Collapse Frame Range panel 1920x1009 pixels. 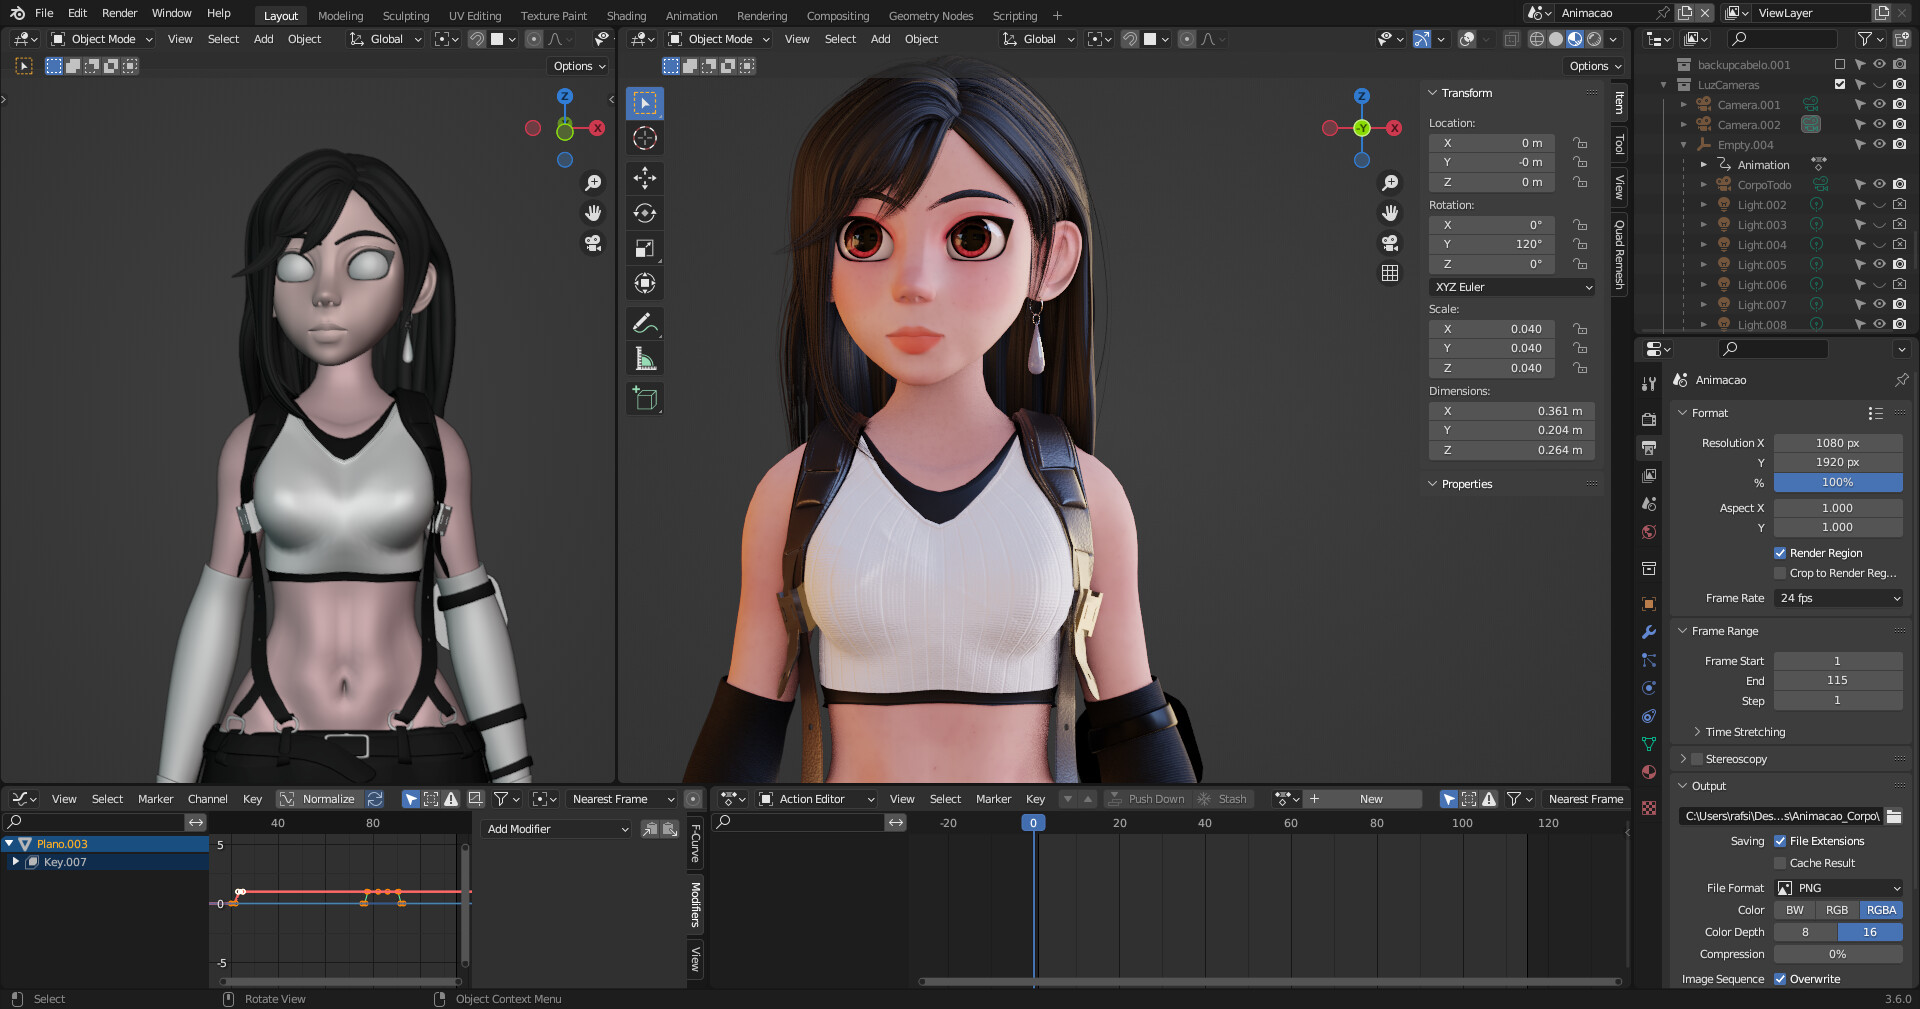tap(1683, 631)
